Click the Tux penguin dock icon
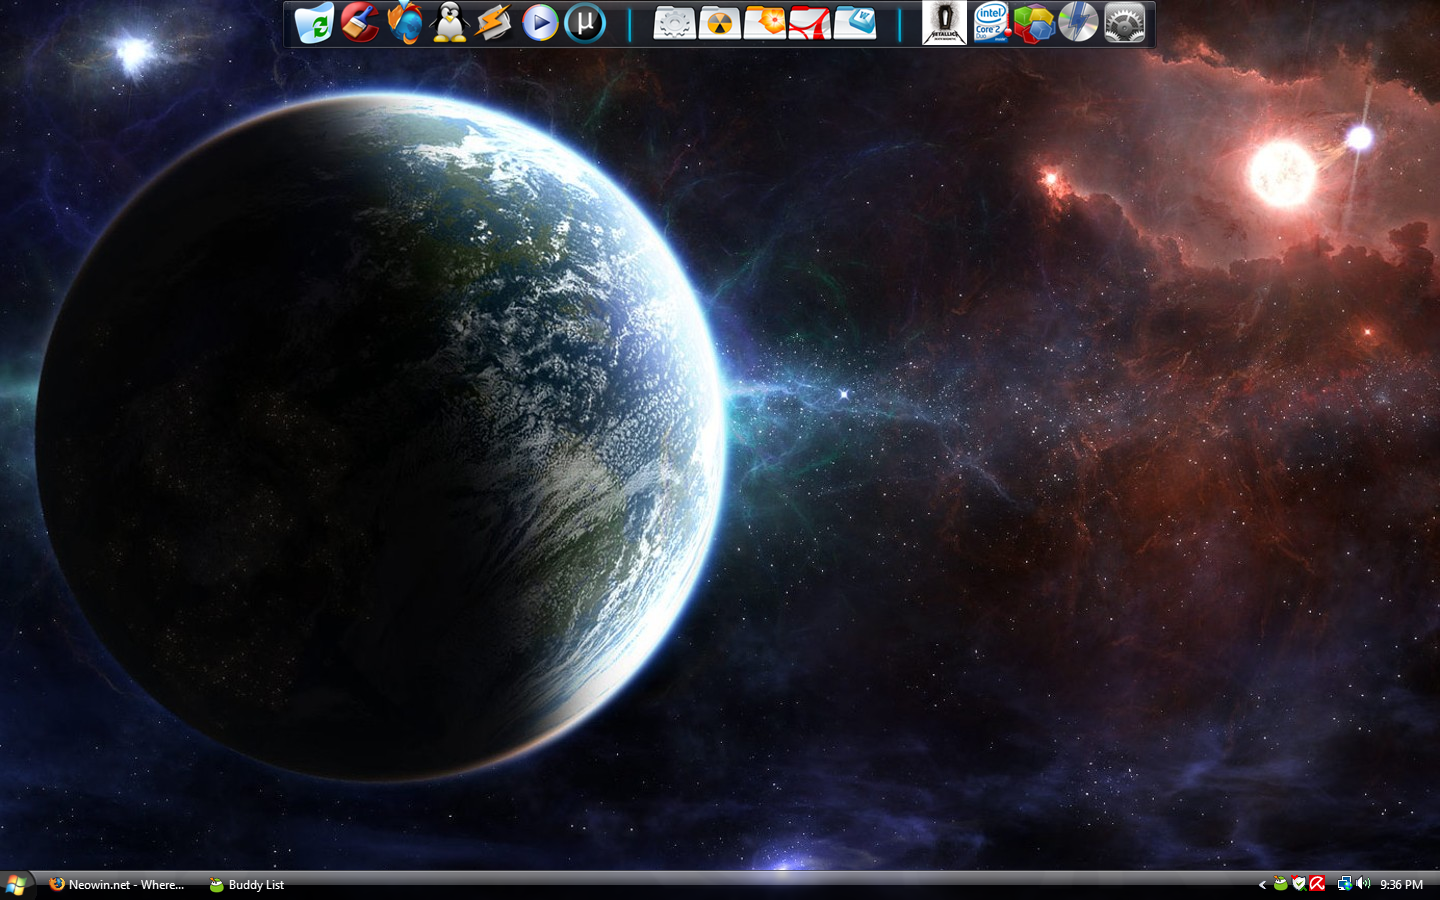Viewport: 1440px width, 900px height. [x=450, y=23]
